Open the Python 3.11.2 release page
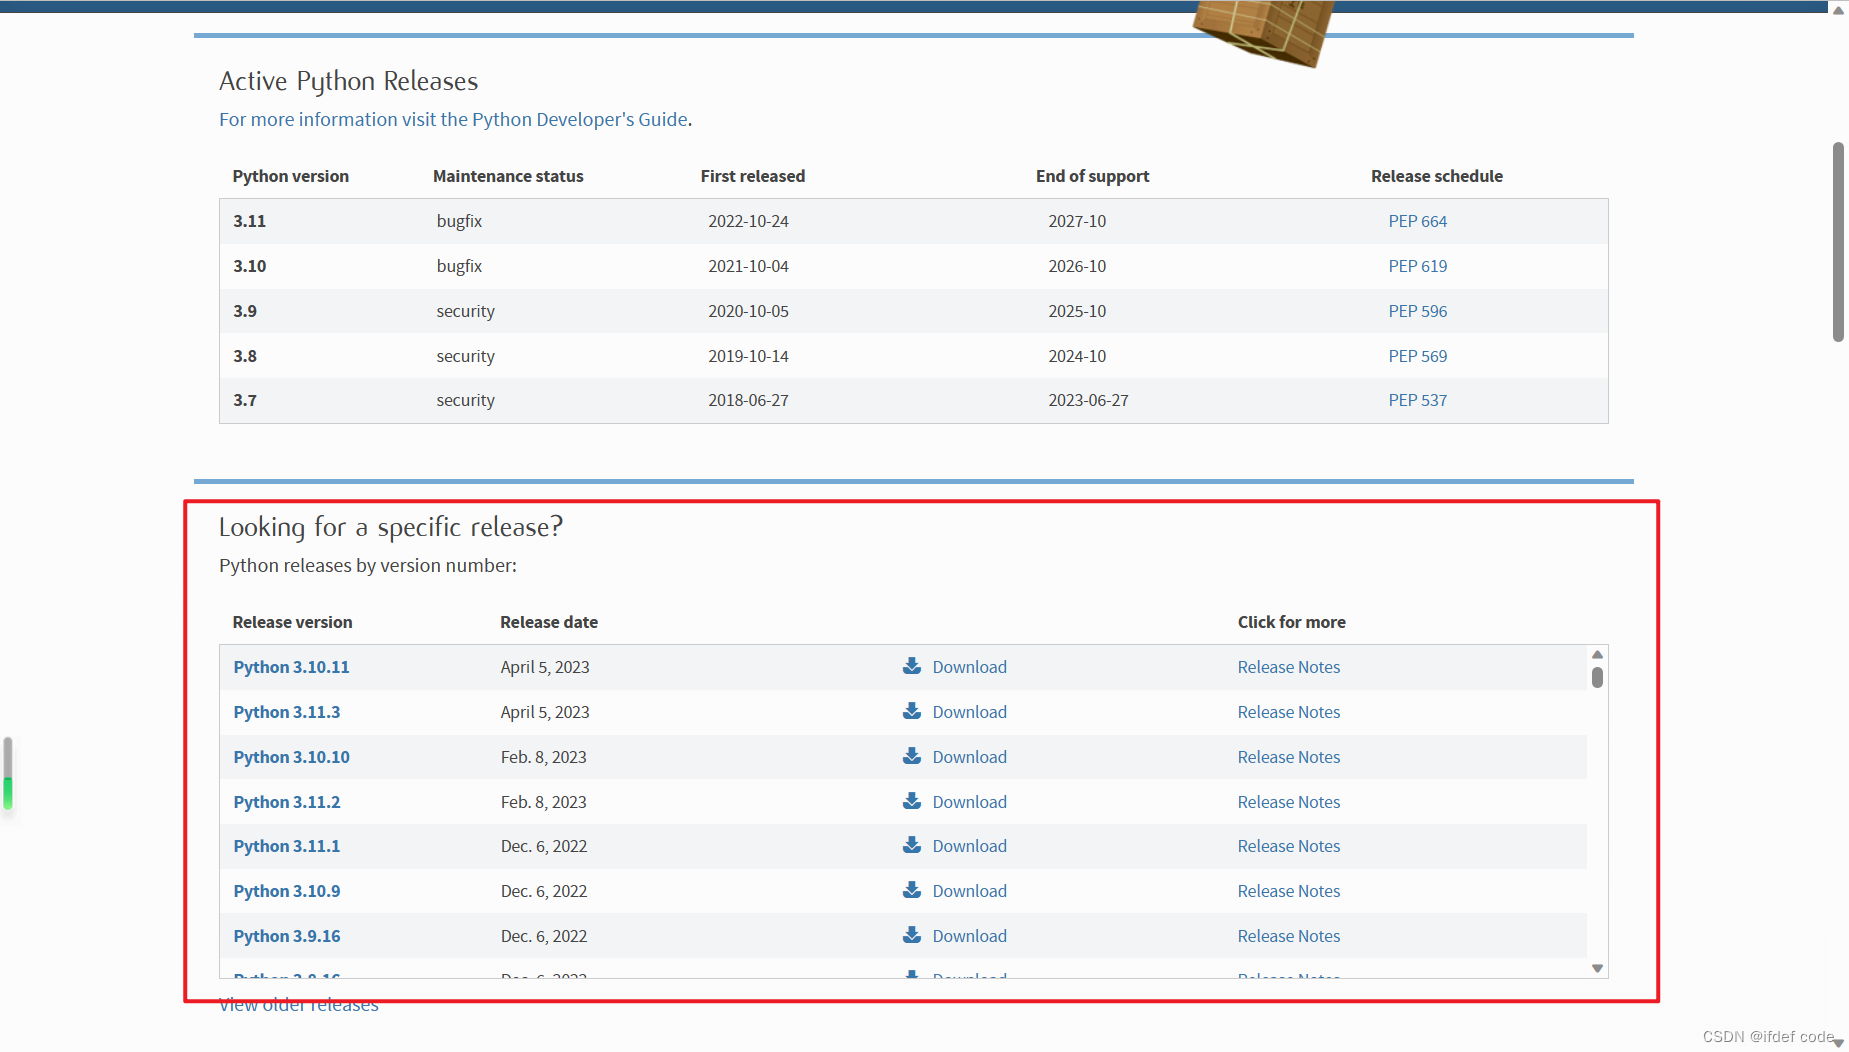 click(287, 802)
